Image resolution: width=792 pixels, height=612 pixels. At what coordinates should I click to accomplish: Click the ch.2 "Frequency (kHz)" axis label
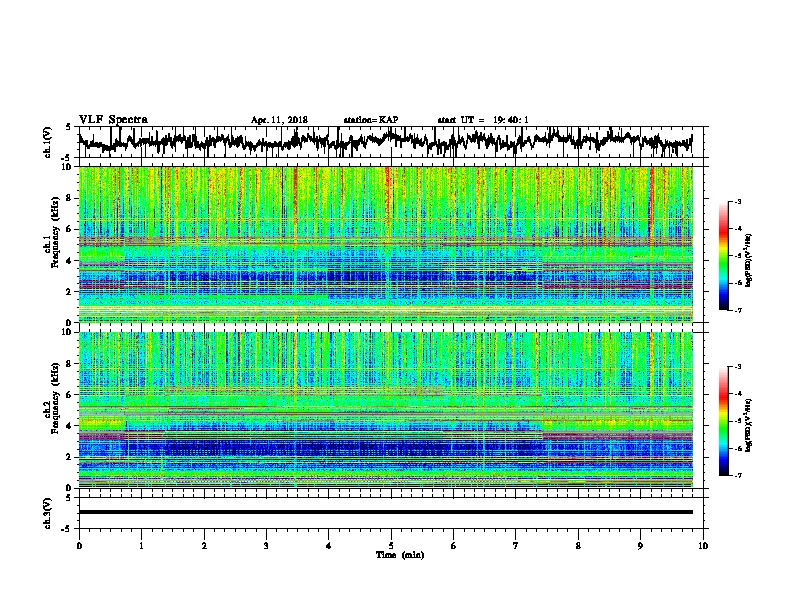coord(55,398)
